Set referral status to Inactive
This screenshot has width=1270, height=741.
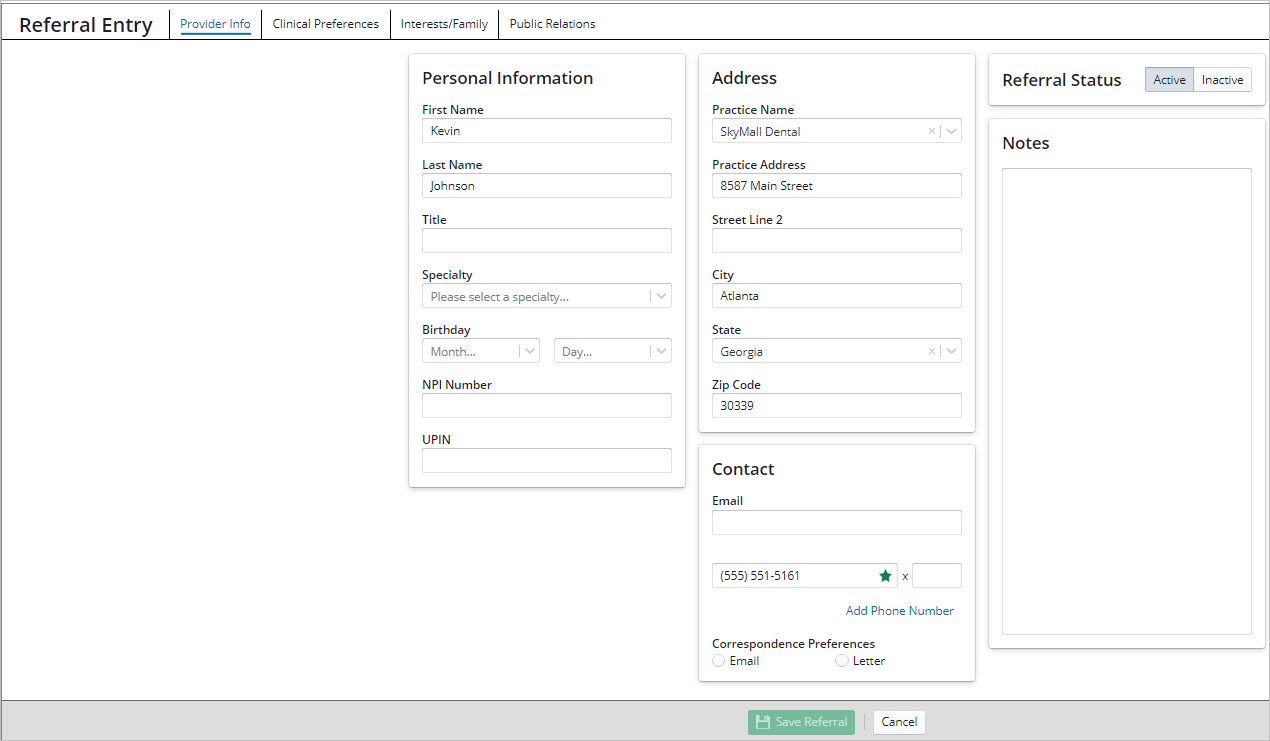[x=1222, y=79]
